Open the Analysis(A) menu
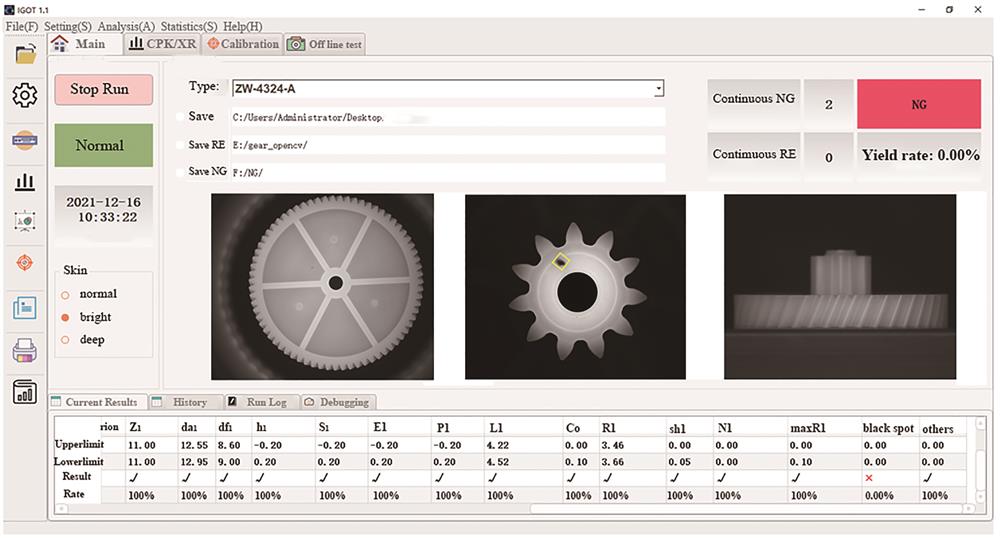This screenshot has width=1000, height=540. pos(126,26)
